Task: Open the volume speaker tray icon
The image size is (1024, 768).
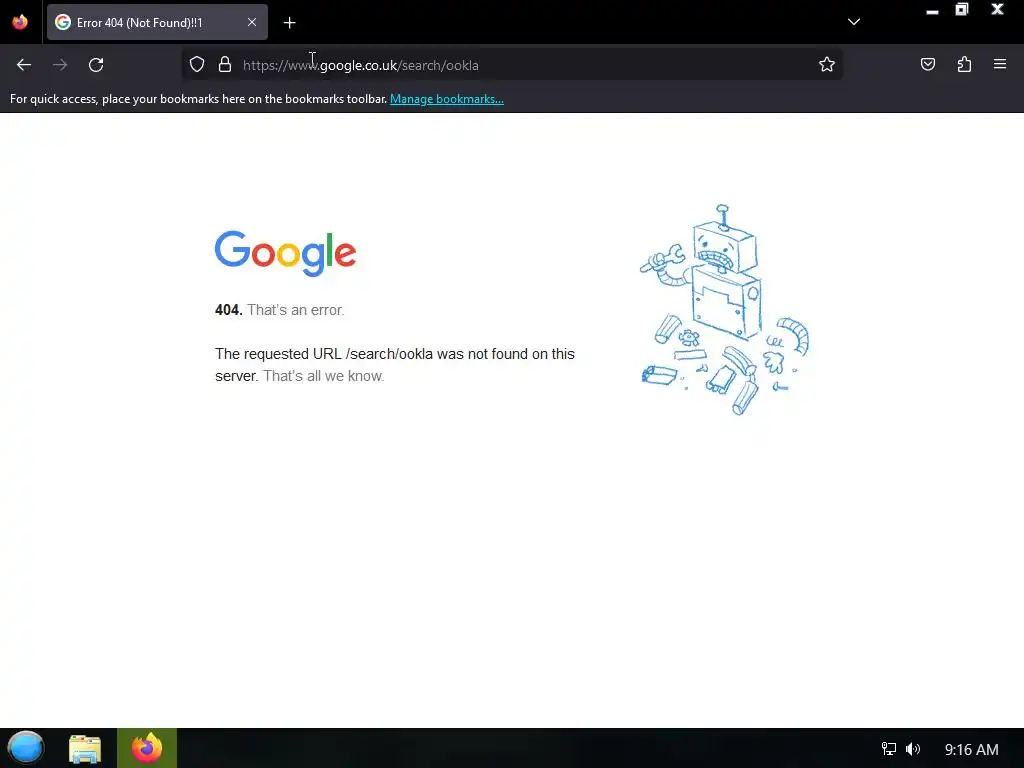Action: (x=913, y=749)
